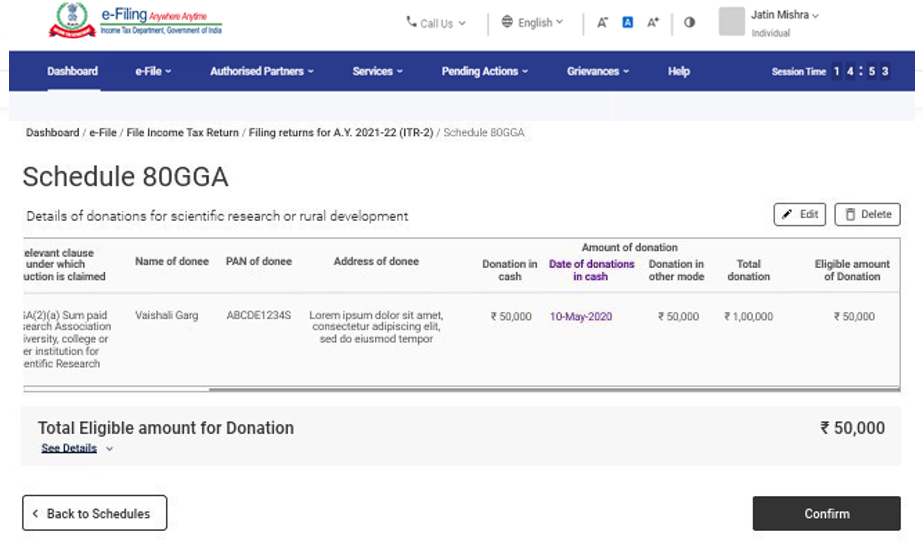Screen dimensions: 923x546
Task: Click the Edit button with pencil icon
Action: point(799,214)
